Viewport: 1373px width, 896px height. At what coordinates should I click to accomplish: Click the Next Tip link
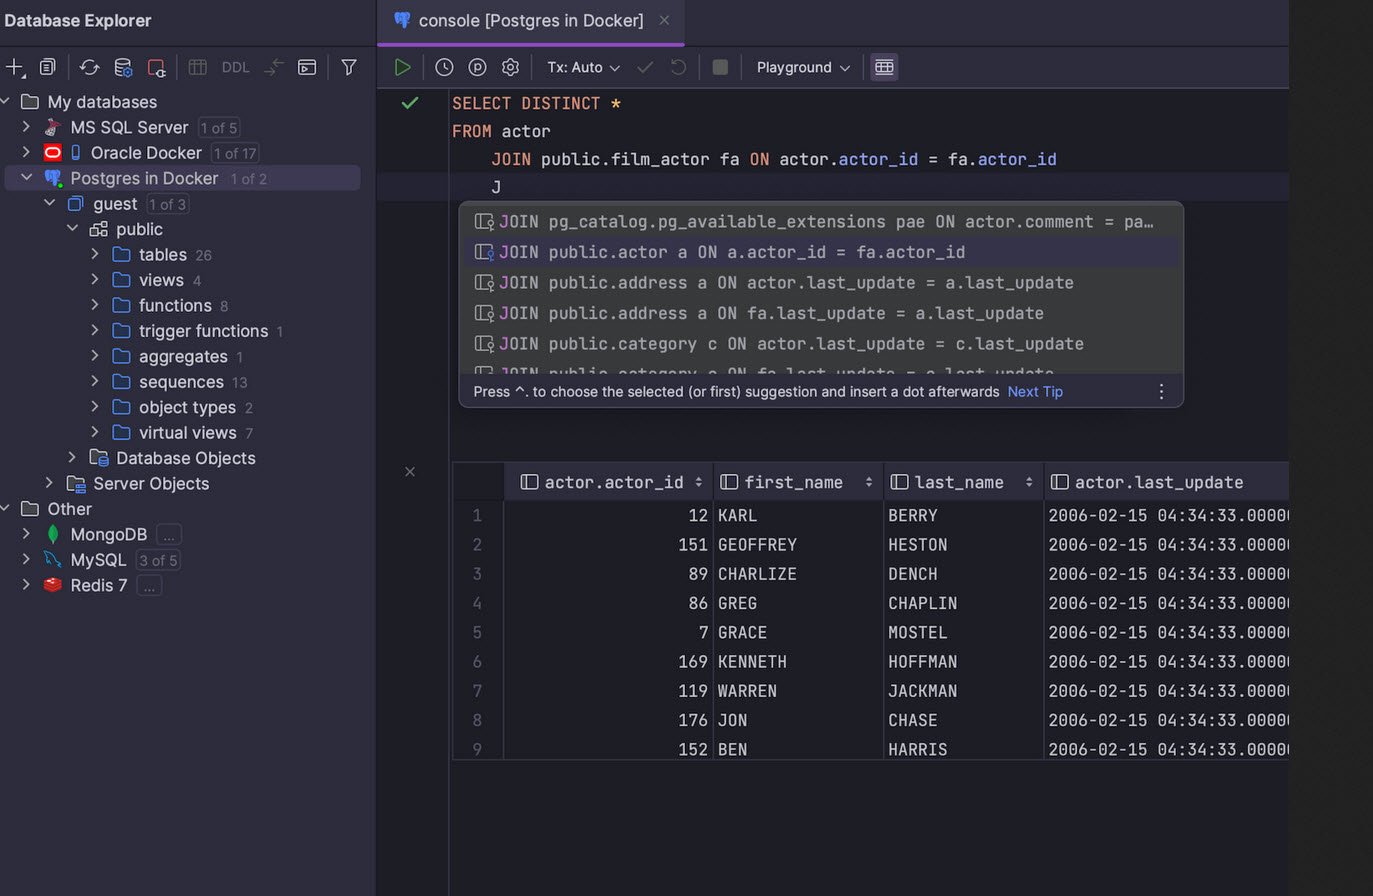pyautogui.click(x=1034, y=391)
